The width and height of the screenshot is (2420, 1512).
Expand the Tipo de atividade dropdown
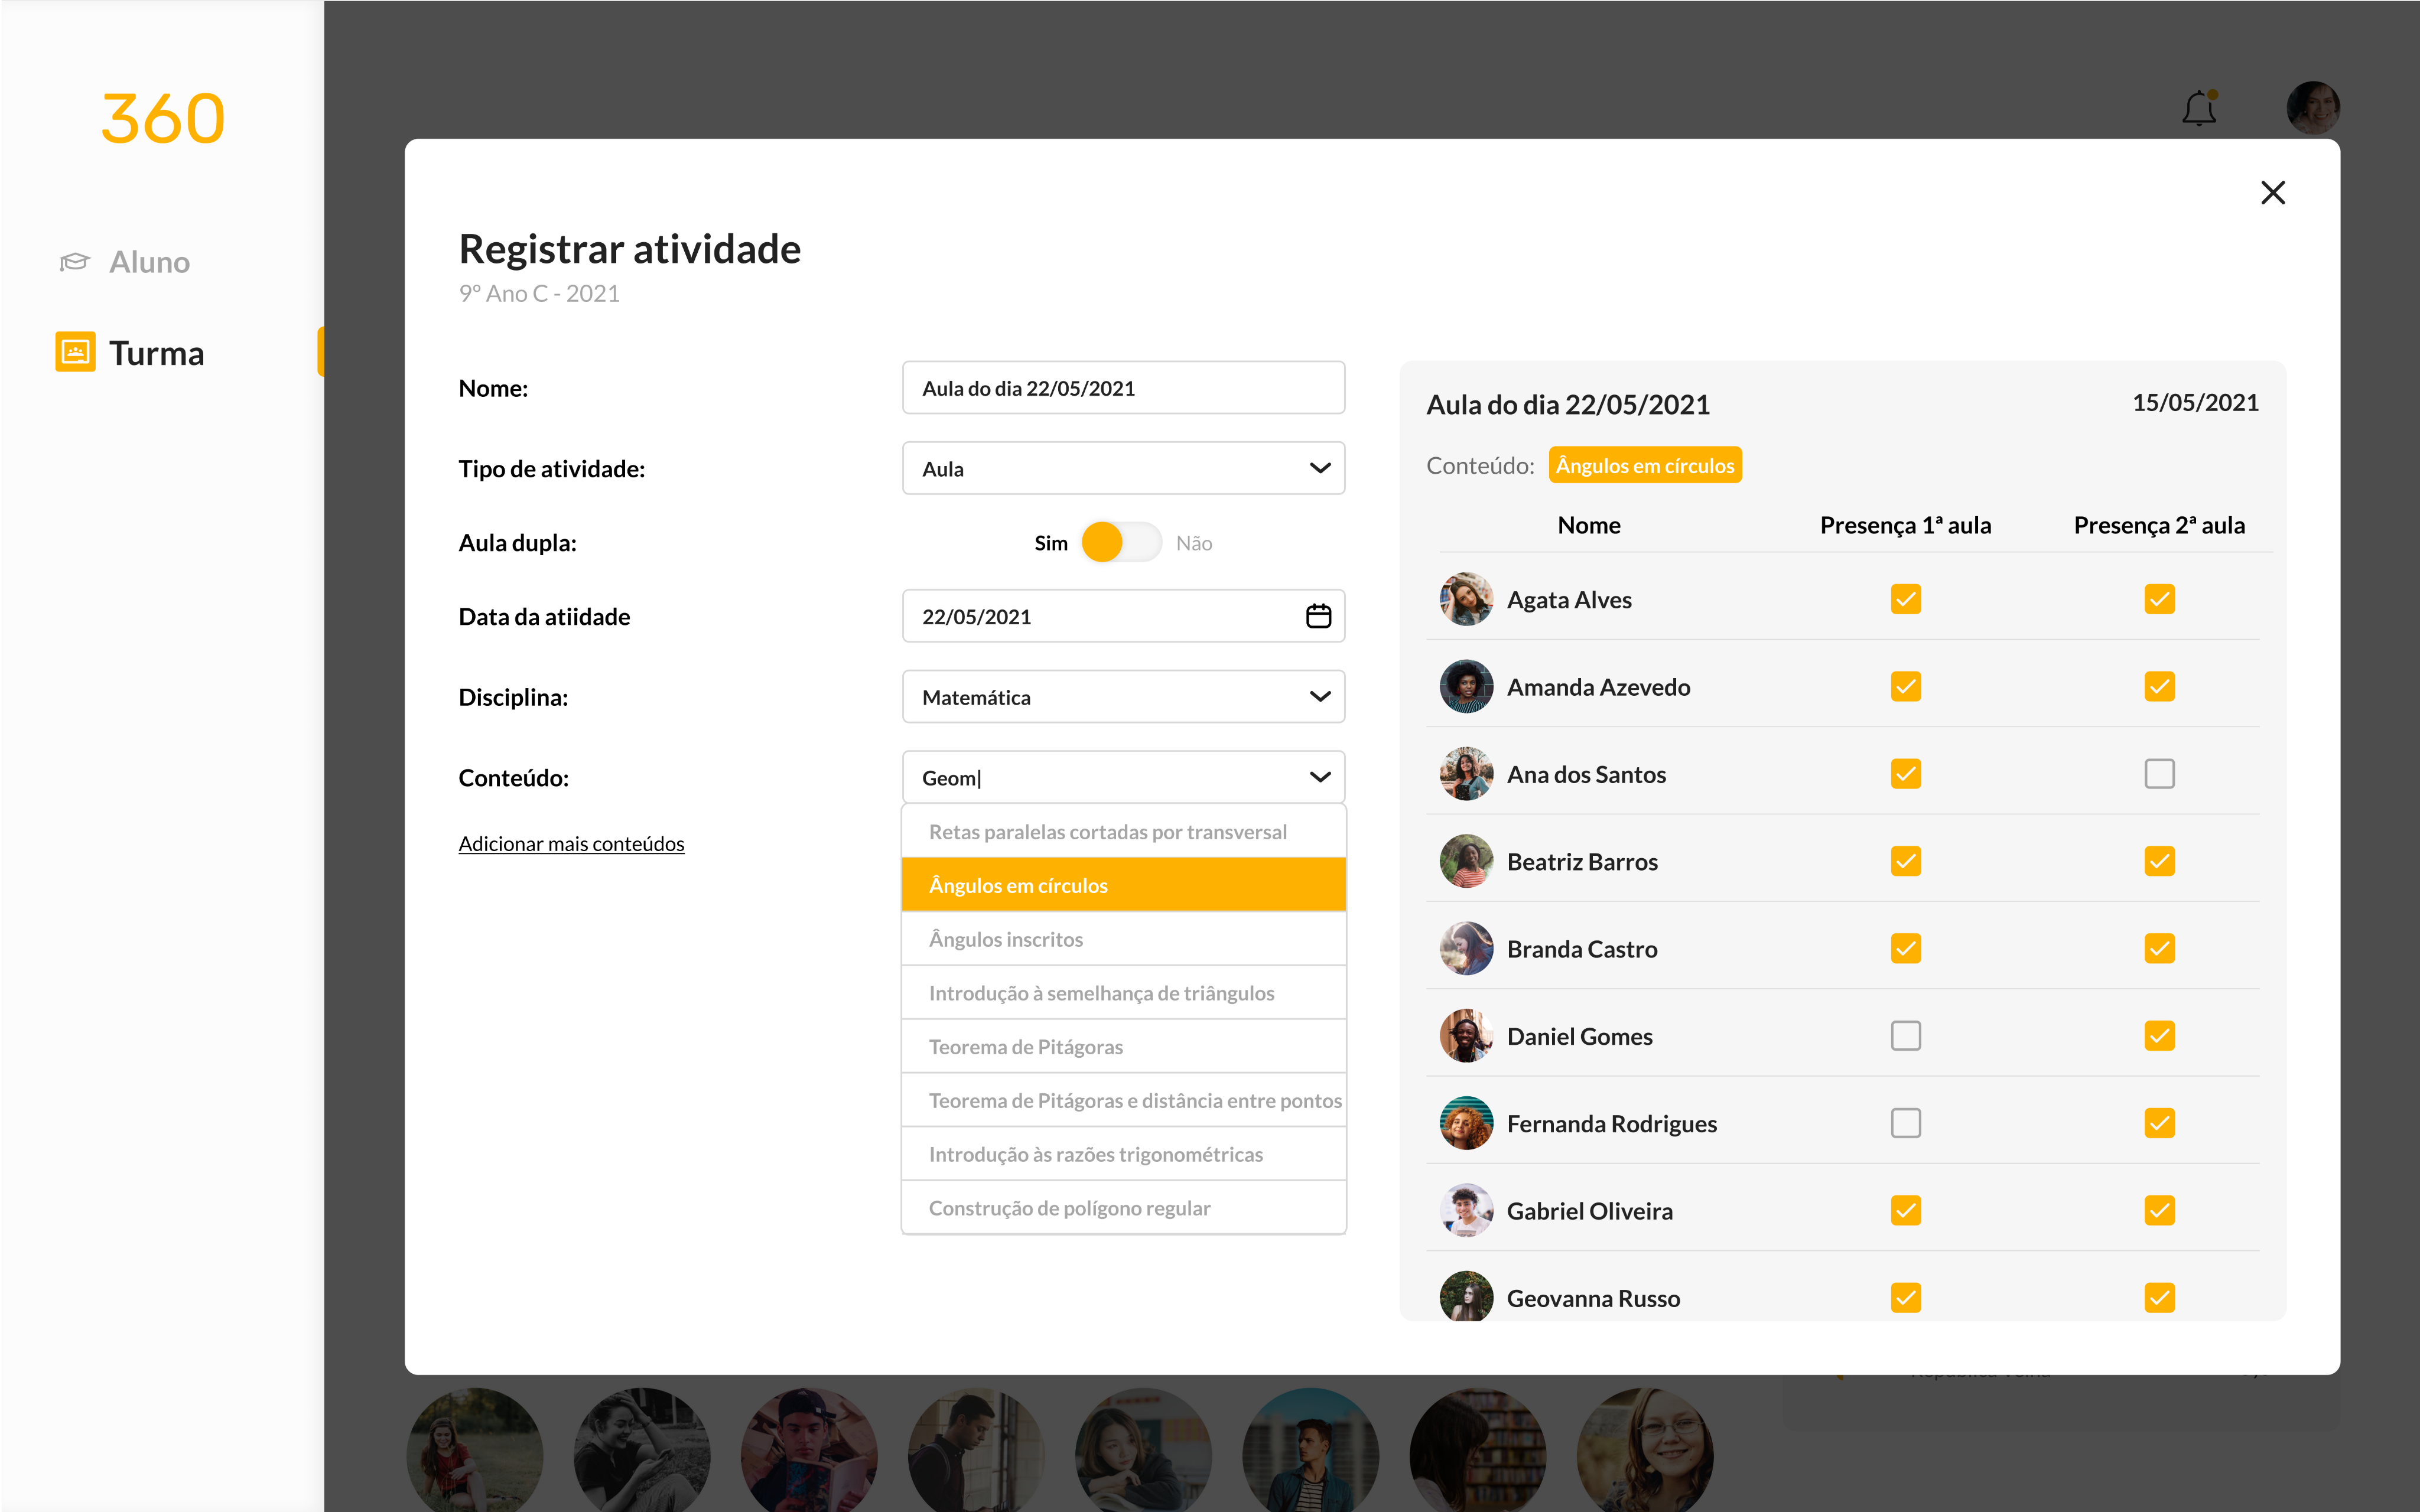(x=1319, y=468)
